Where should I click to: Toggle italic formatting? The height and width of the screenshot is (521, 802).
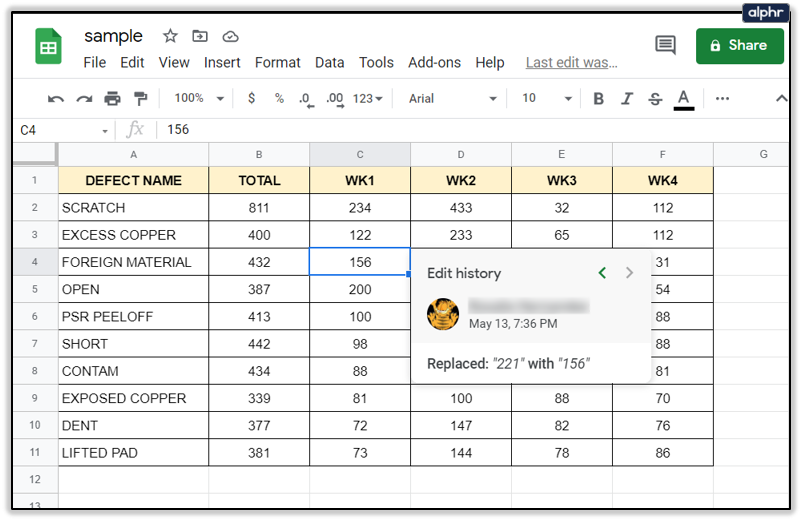point(627,99)
